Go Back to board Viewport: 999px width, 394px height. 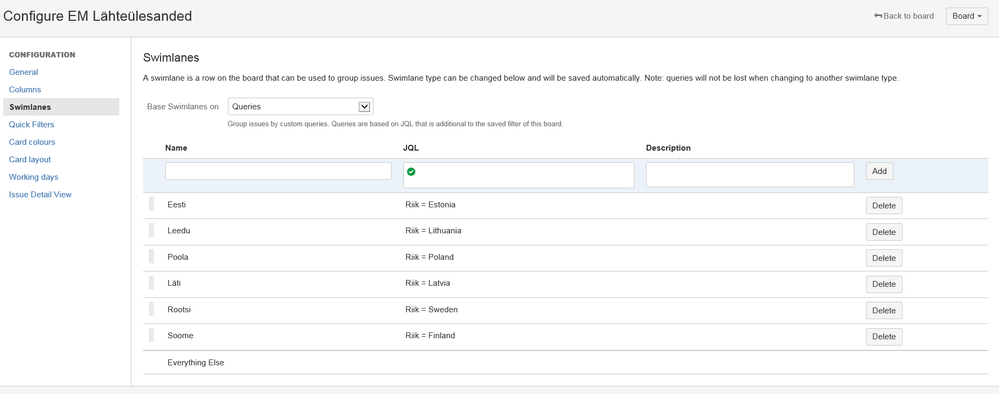(x=904, y=16)
